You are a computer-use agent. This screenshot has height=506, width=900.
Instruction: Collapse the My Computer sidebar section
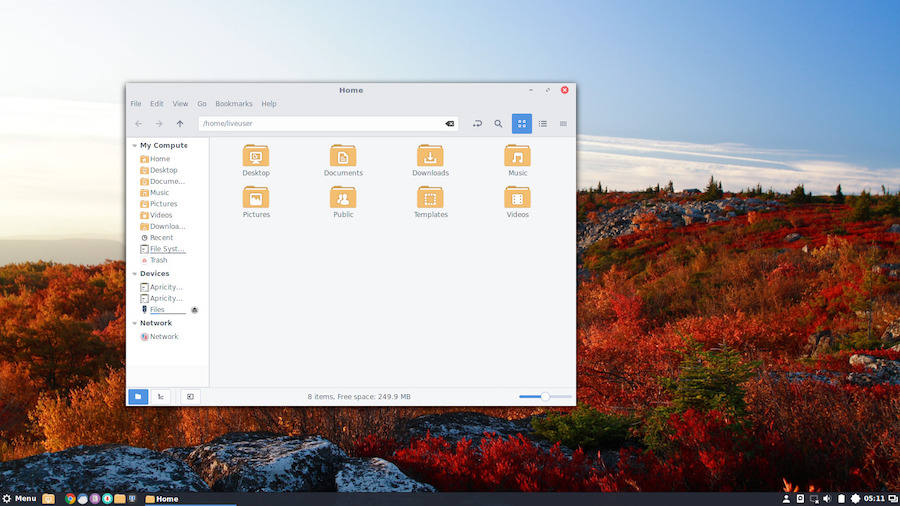click(x=134, y=146)
